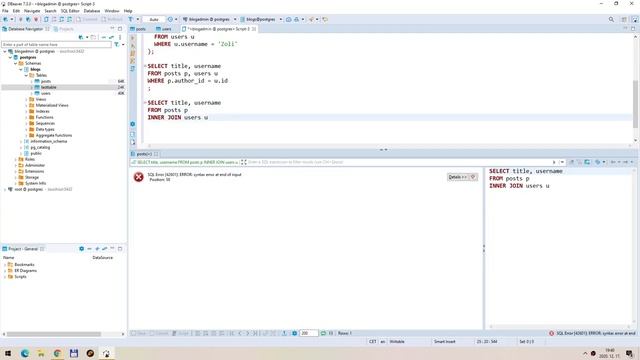This screenshot has width=640, height=360.
Task: Switch to the Projects panel tab
Action: (64, 29)
